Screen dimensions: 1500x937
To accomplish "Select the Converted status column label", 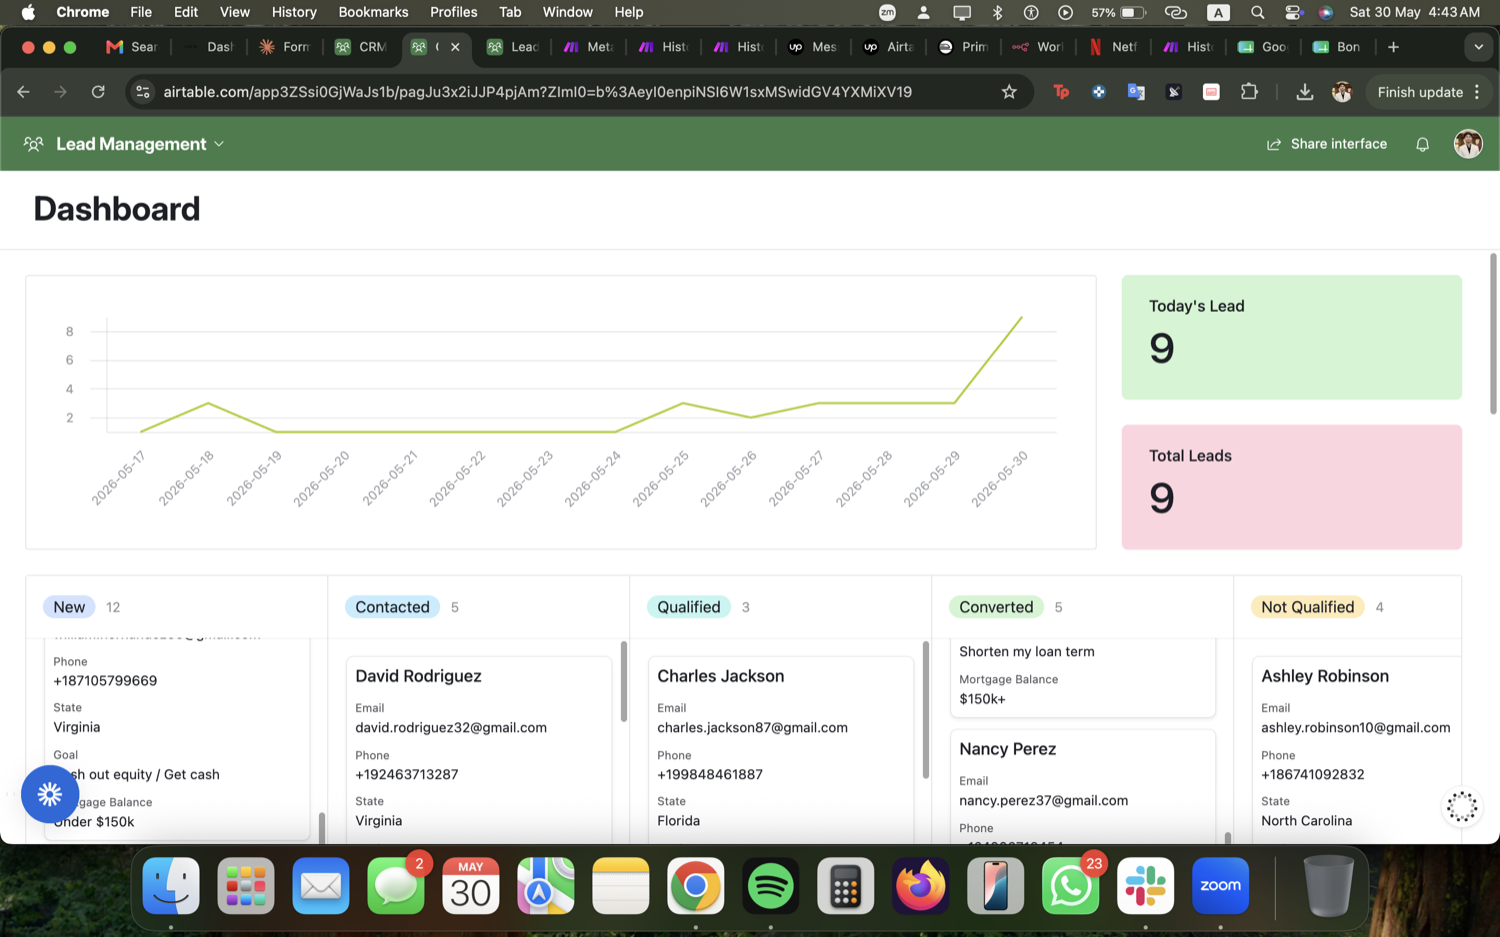I will pyautogui.click(x=996, y=607).
